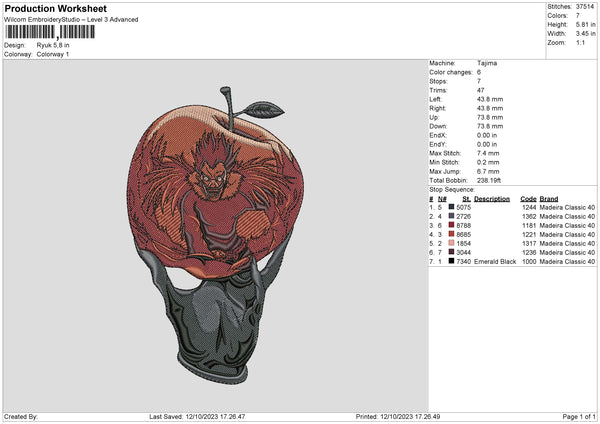The width and height of the screenshot is (600, 424).
Task: Click the Min Stitch value 0.2 mm
Action: (x=488, y=162)
